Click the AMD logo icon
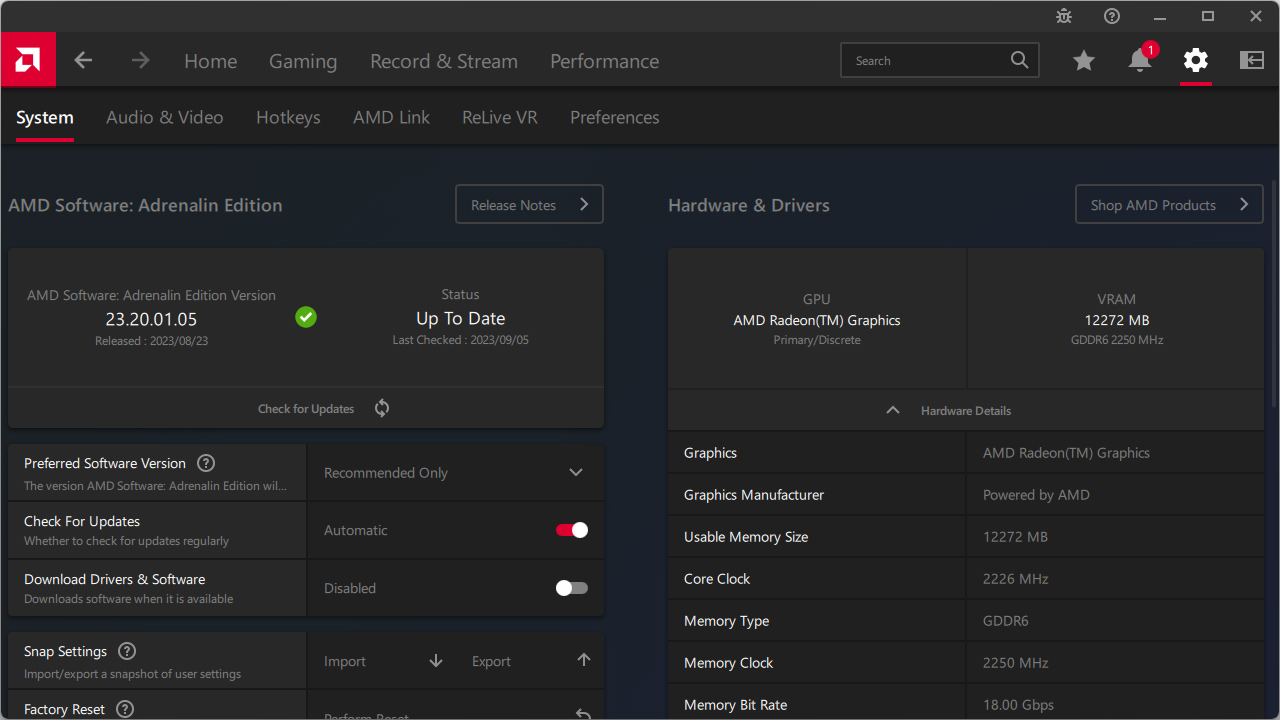The height and width of the screenshot is (720, 1280). [28, 60]
